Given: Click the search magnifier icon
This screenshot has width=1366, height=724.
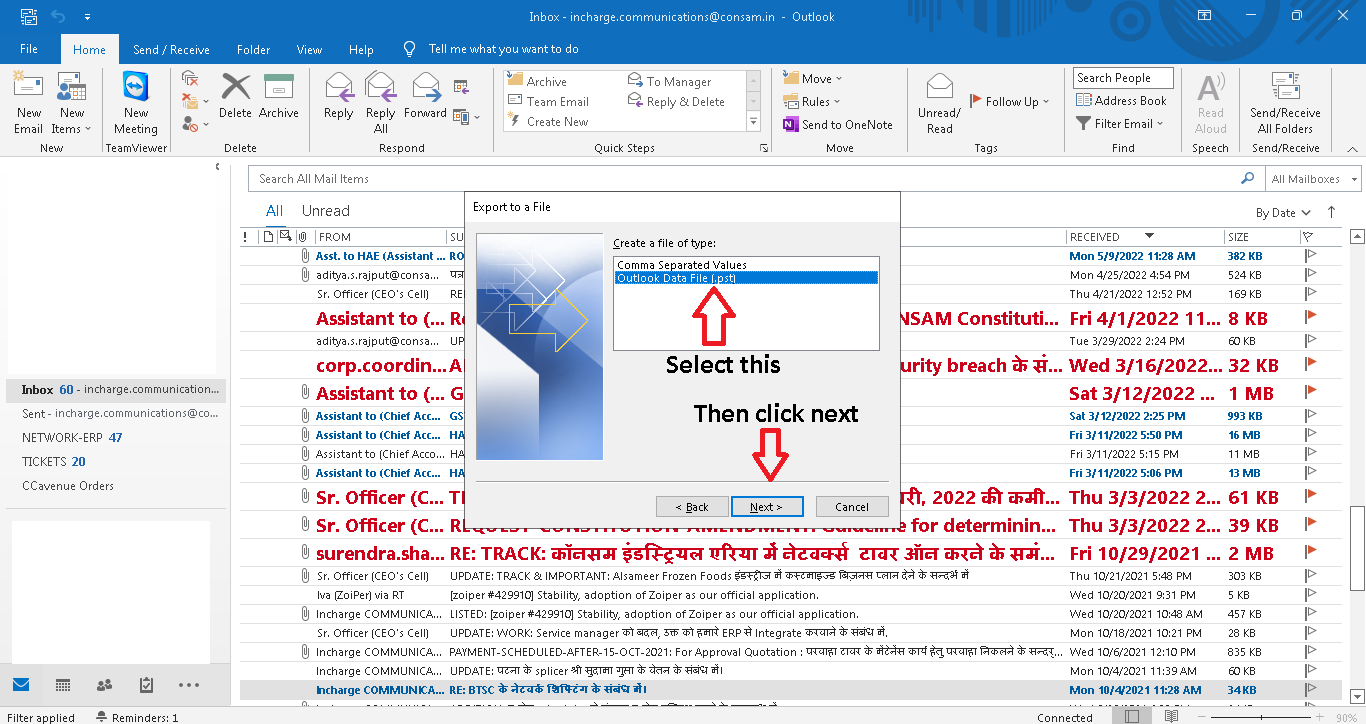Looking at the screenshot, I should [1247, 178].
